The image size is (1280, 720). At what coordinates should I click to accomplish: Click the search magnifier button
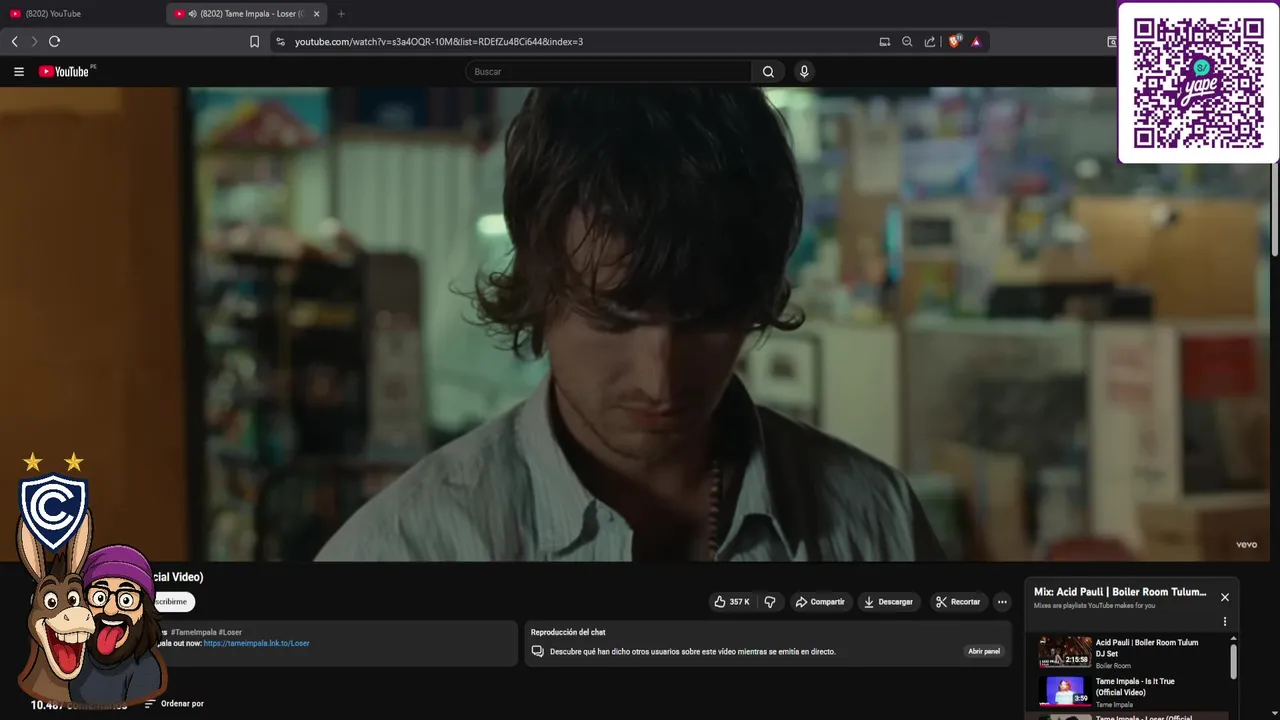click(768, 72)
